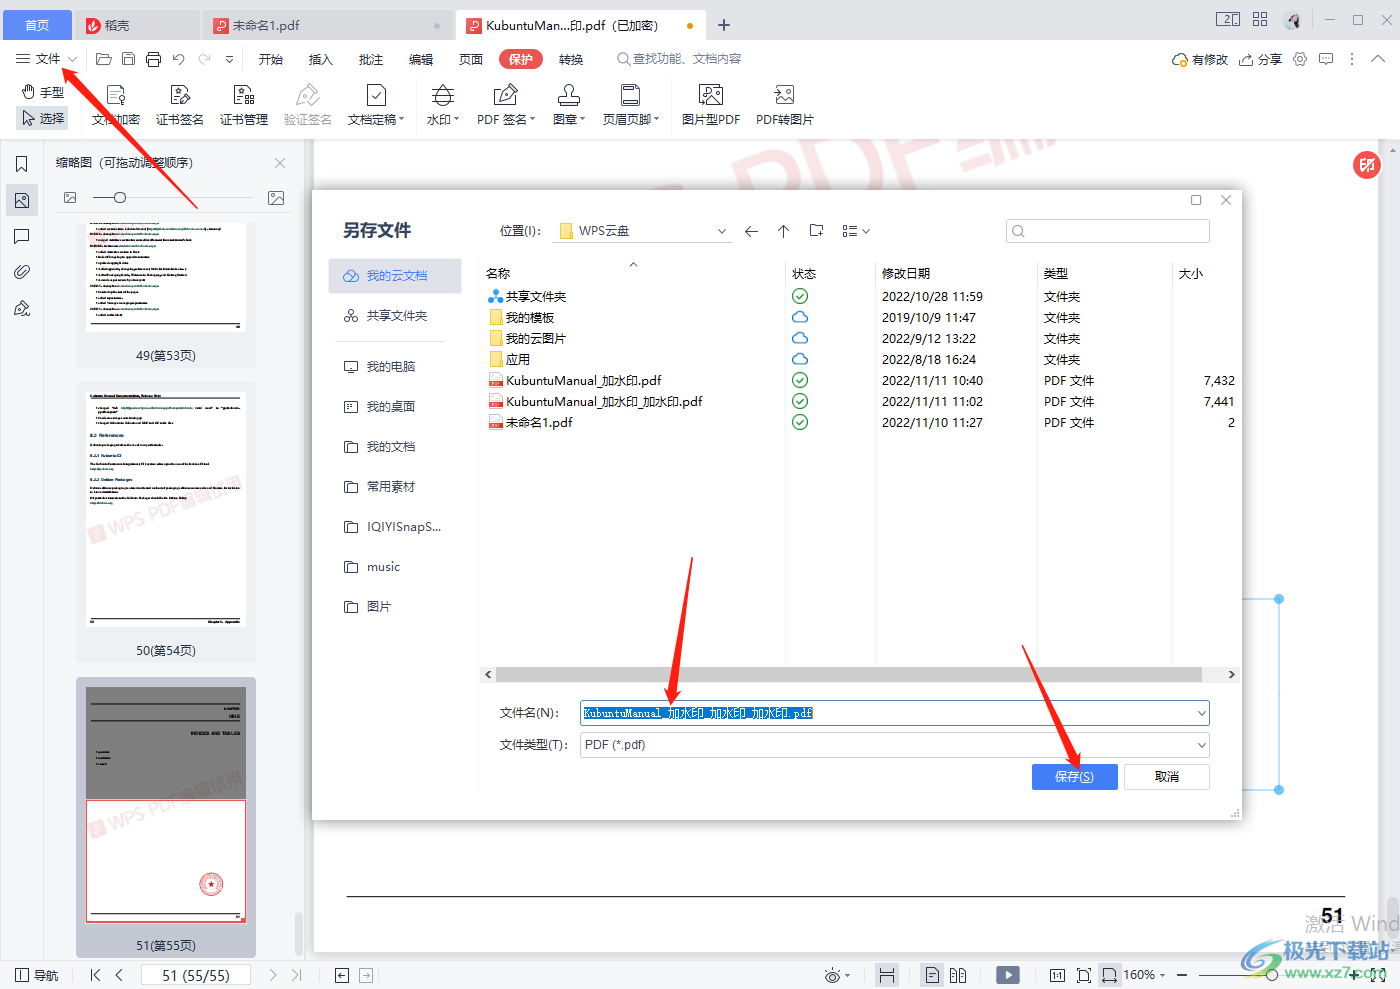
Task: Sort by 修改日期 column header
Action: 906,273
